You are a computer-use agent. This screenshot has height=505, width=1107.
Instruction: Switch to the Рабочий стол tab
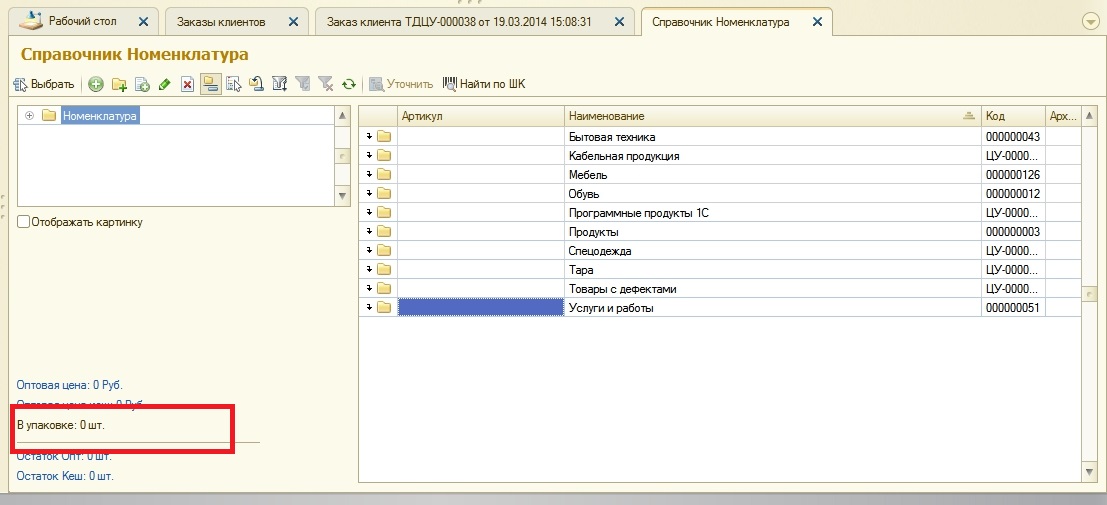tap(82, 21)
